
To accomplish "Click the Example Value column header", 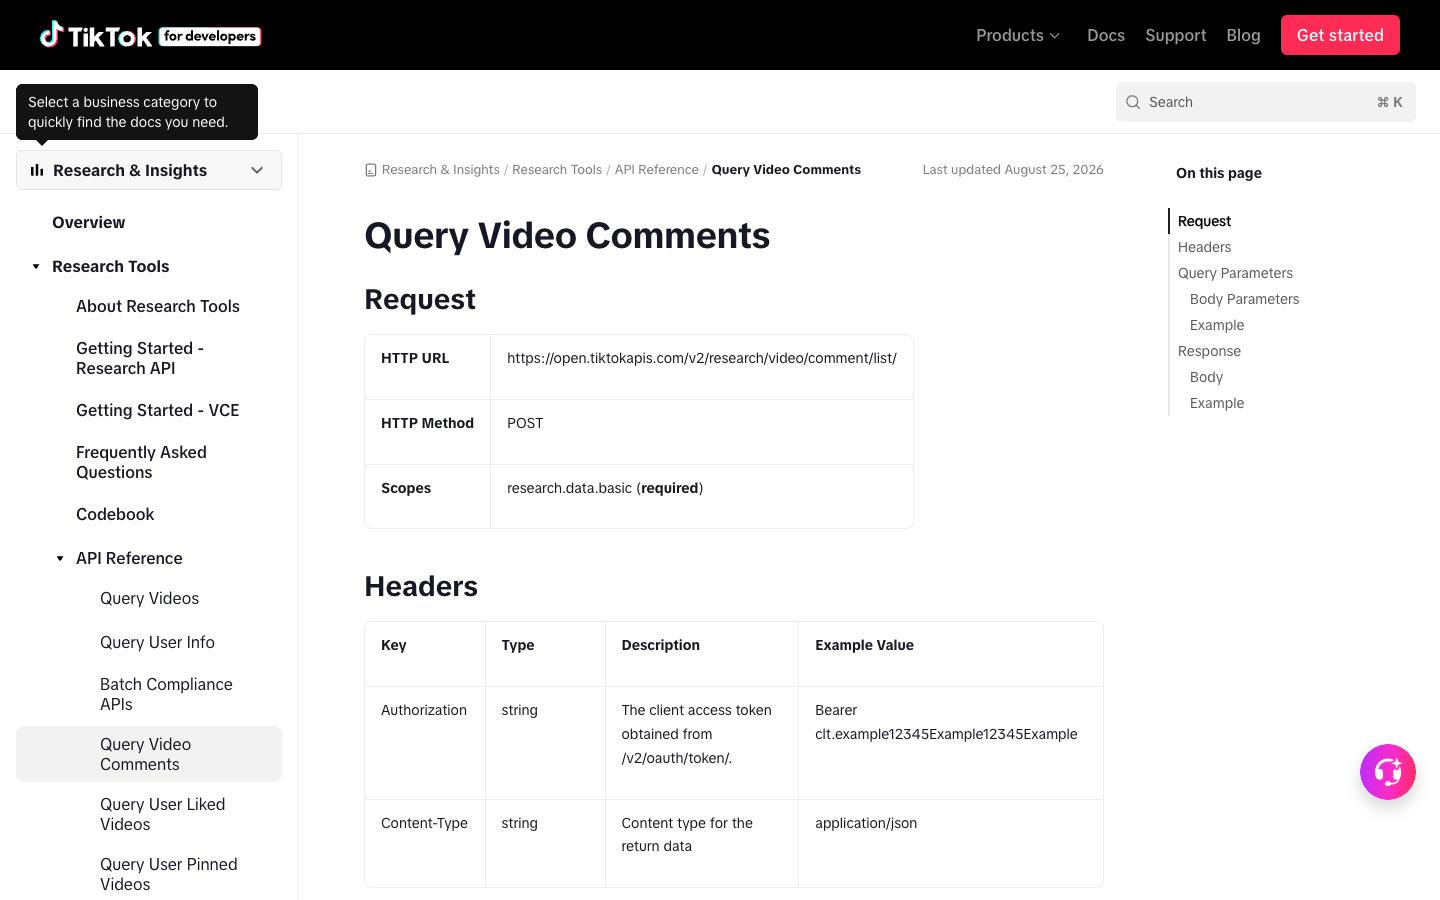I will tap(864, 645).
